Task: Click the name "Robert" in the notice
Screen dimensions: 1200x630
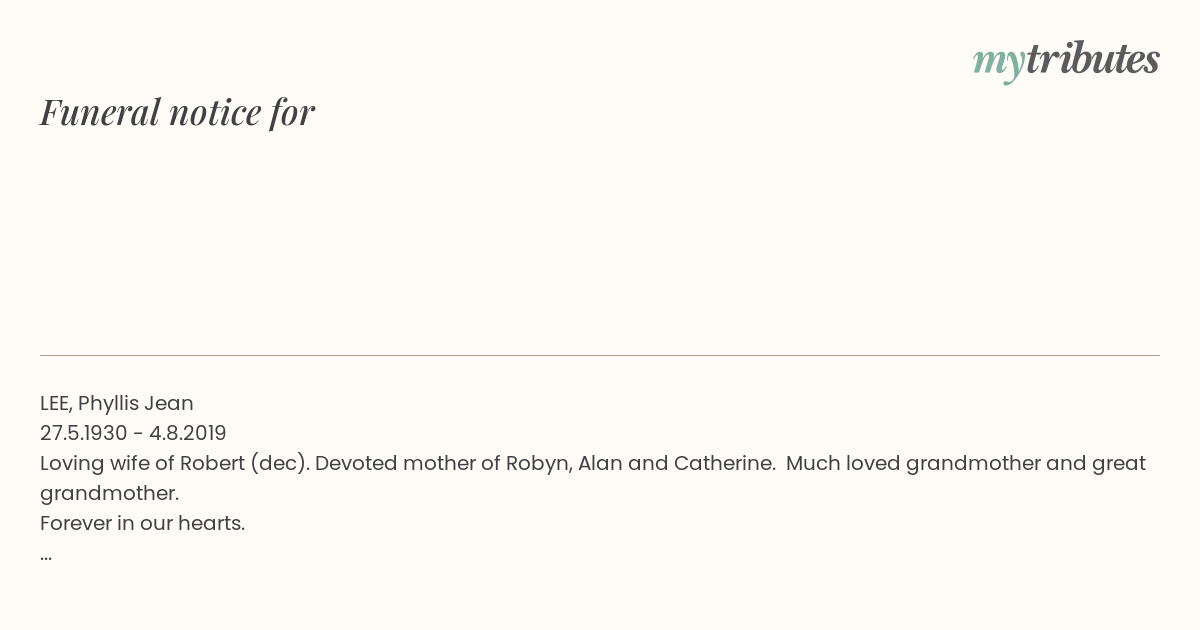Action: coord(212,463)
